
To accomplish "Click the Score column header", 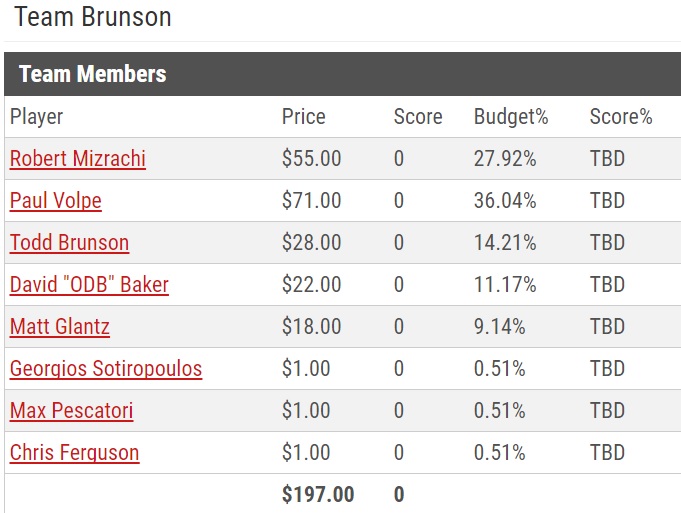I will 418,116.
